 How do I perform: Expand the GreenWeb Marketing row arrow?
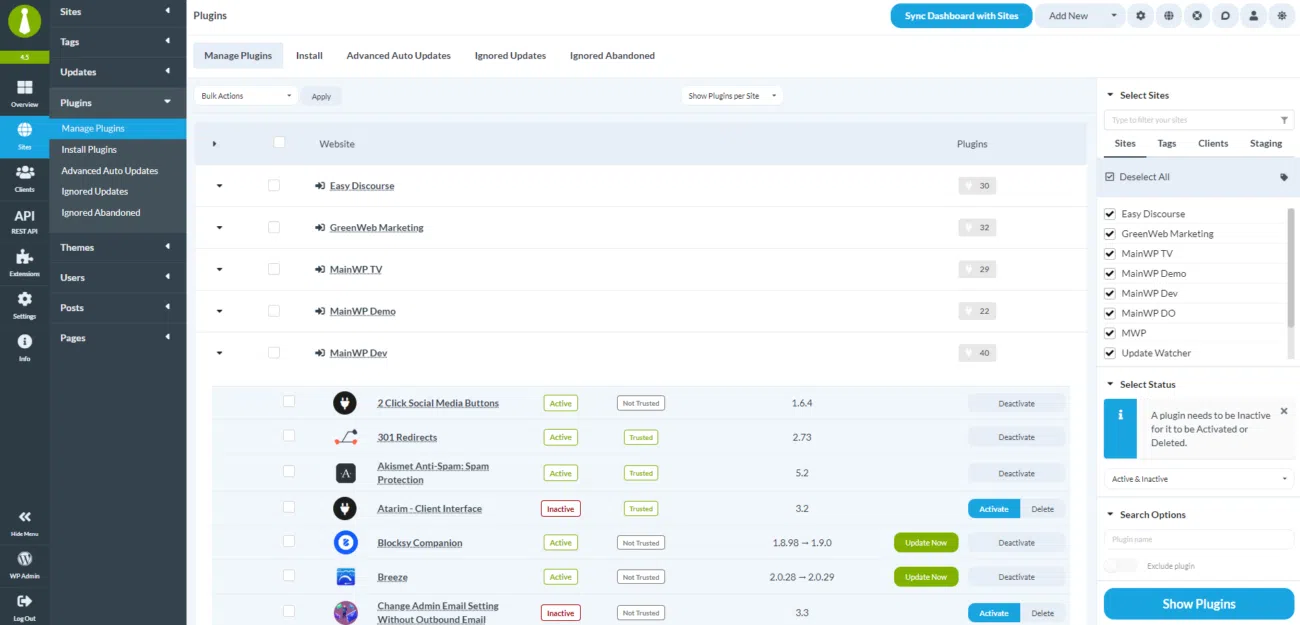tap(219, 228)
